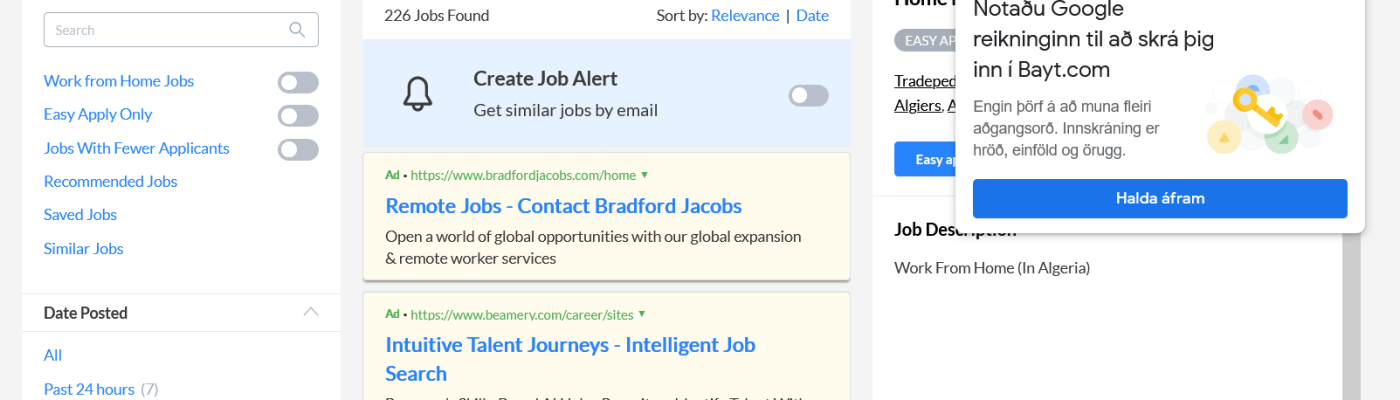Sort jobs by Relevance
Image resolution: width=1400 pixels, height=400 pixels.
point(745,16)
